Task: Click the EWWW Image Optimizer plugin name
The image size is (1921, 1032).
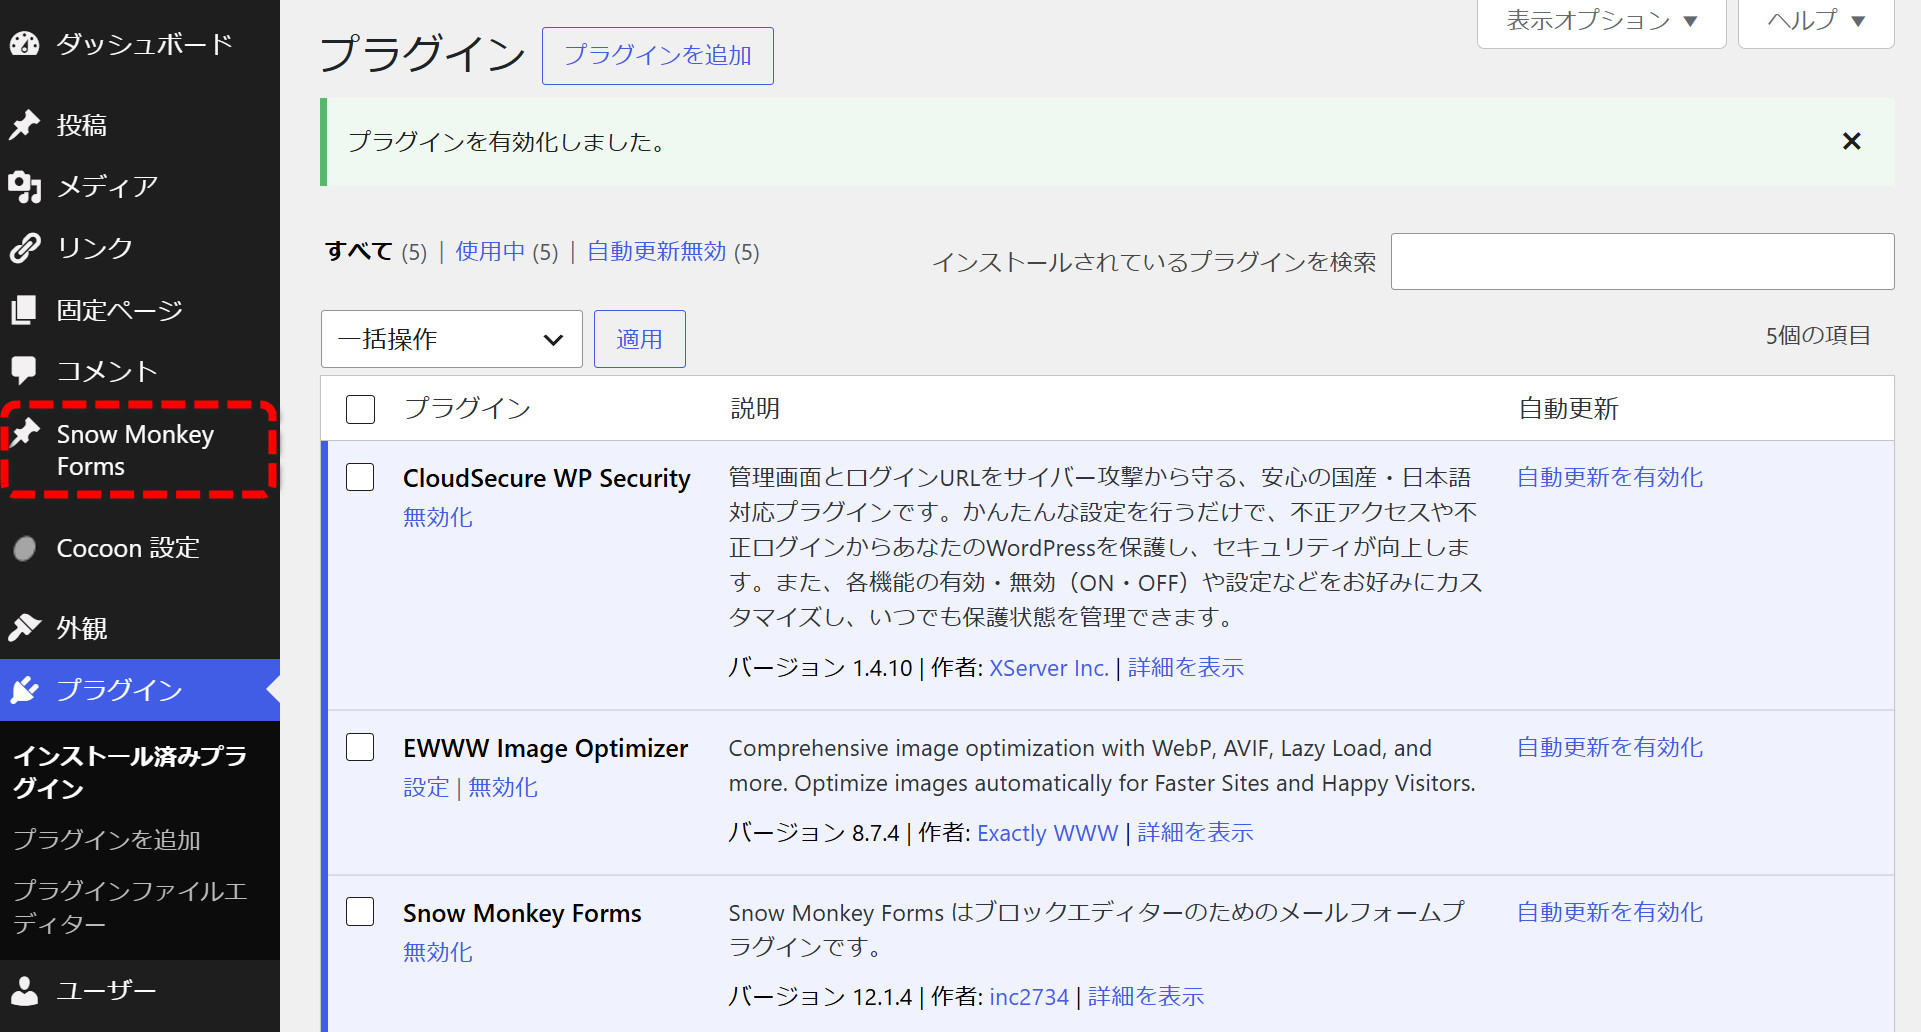Action: pos(545,748)
